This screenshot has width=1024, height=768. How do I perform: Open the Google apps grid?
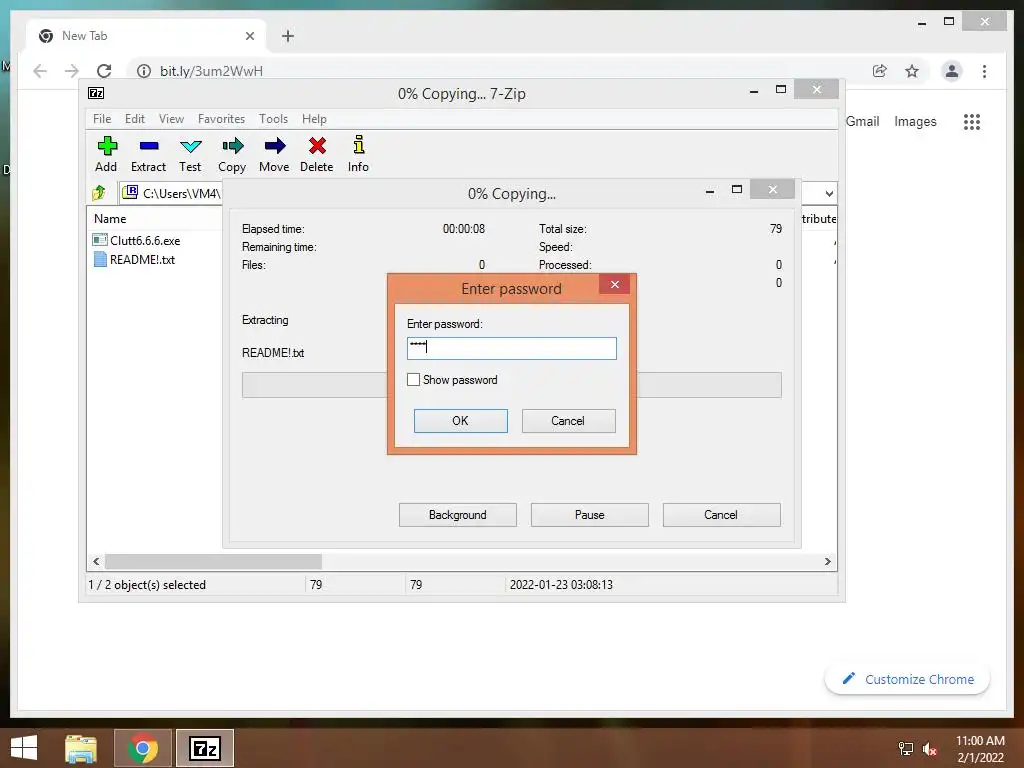972,121
